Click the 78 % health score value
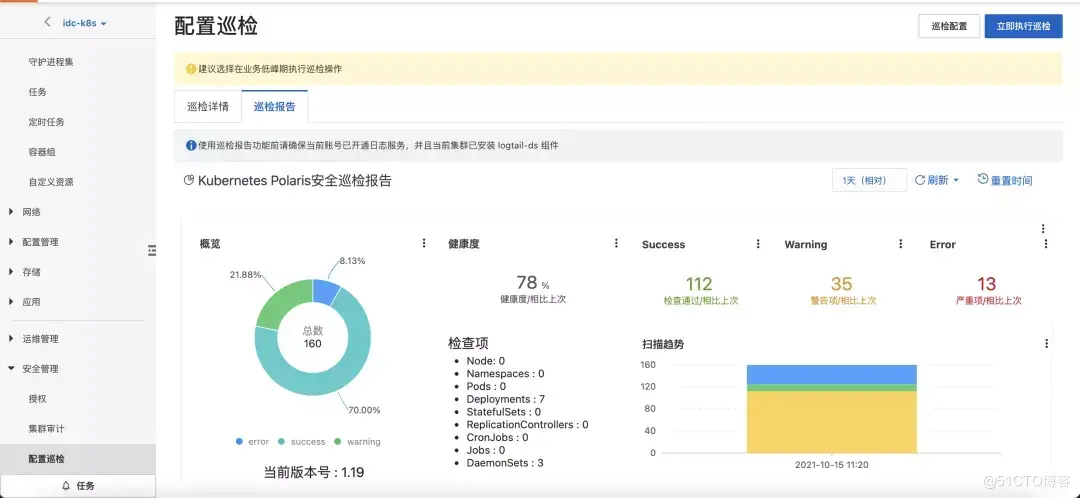This screenshot has height=498, width=1080. (532, 283)
